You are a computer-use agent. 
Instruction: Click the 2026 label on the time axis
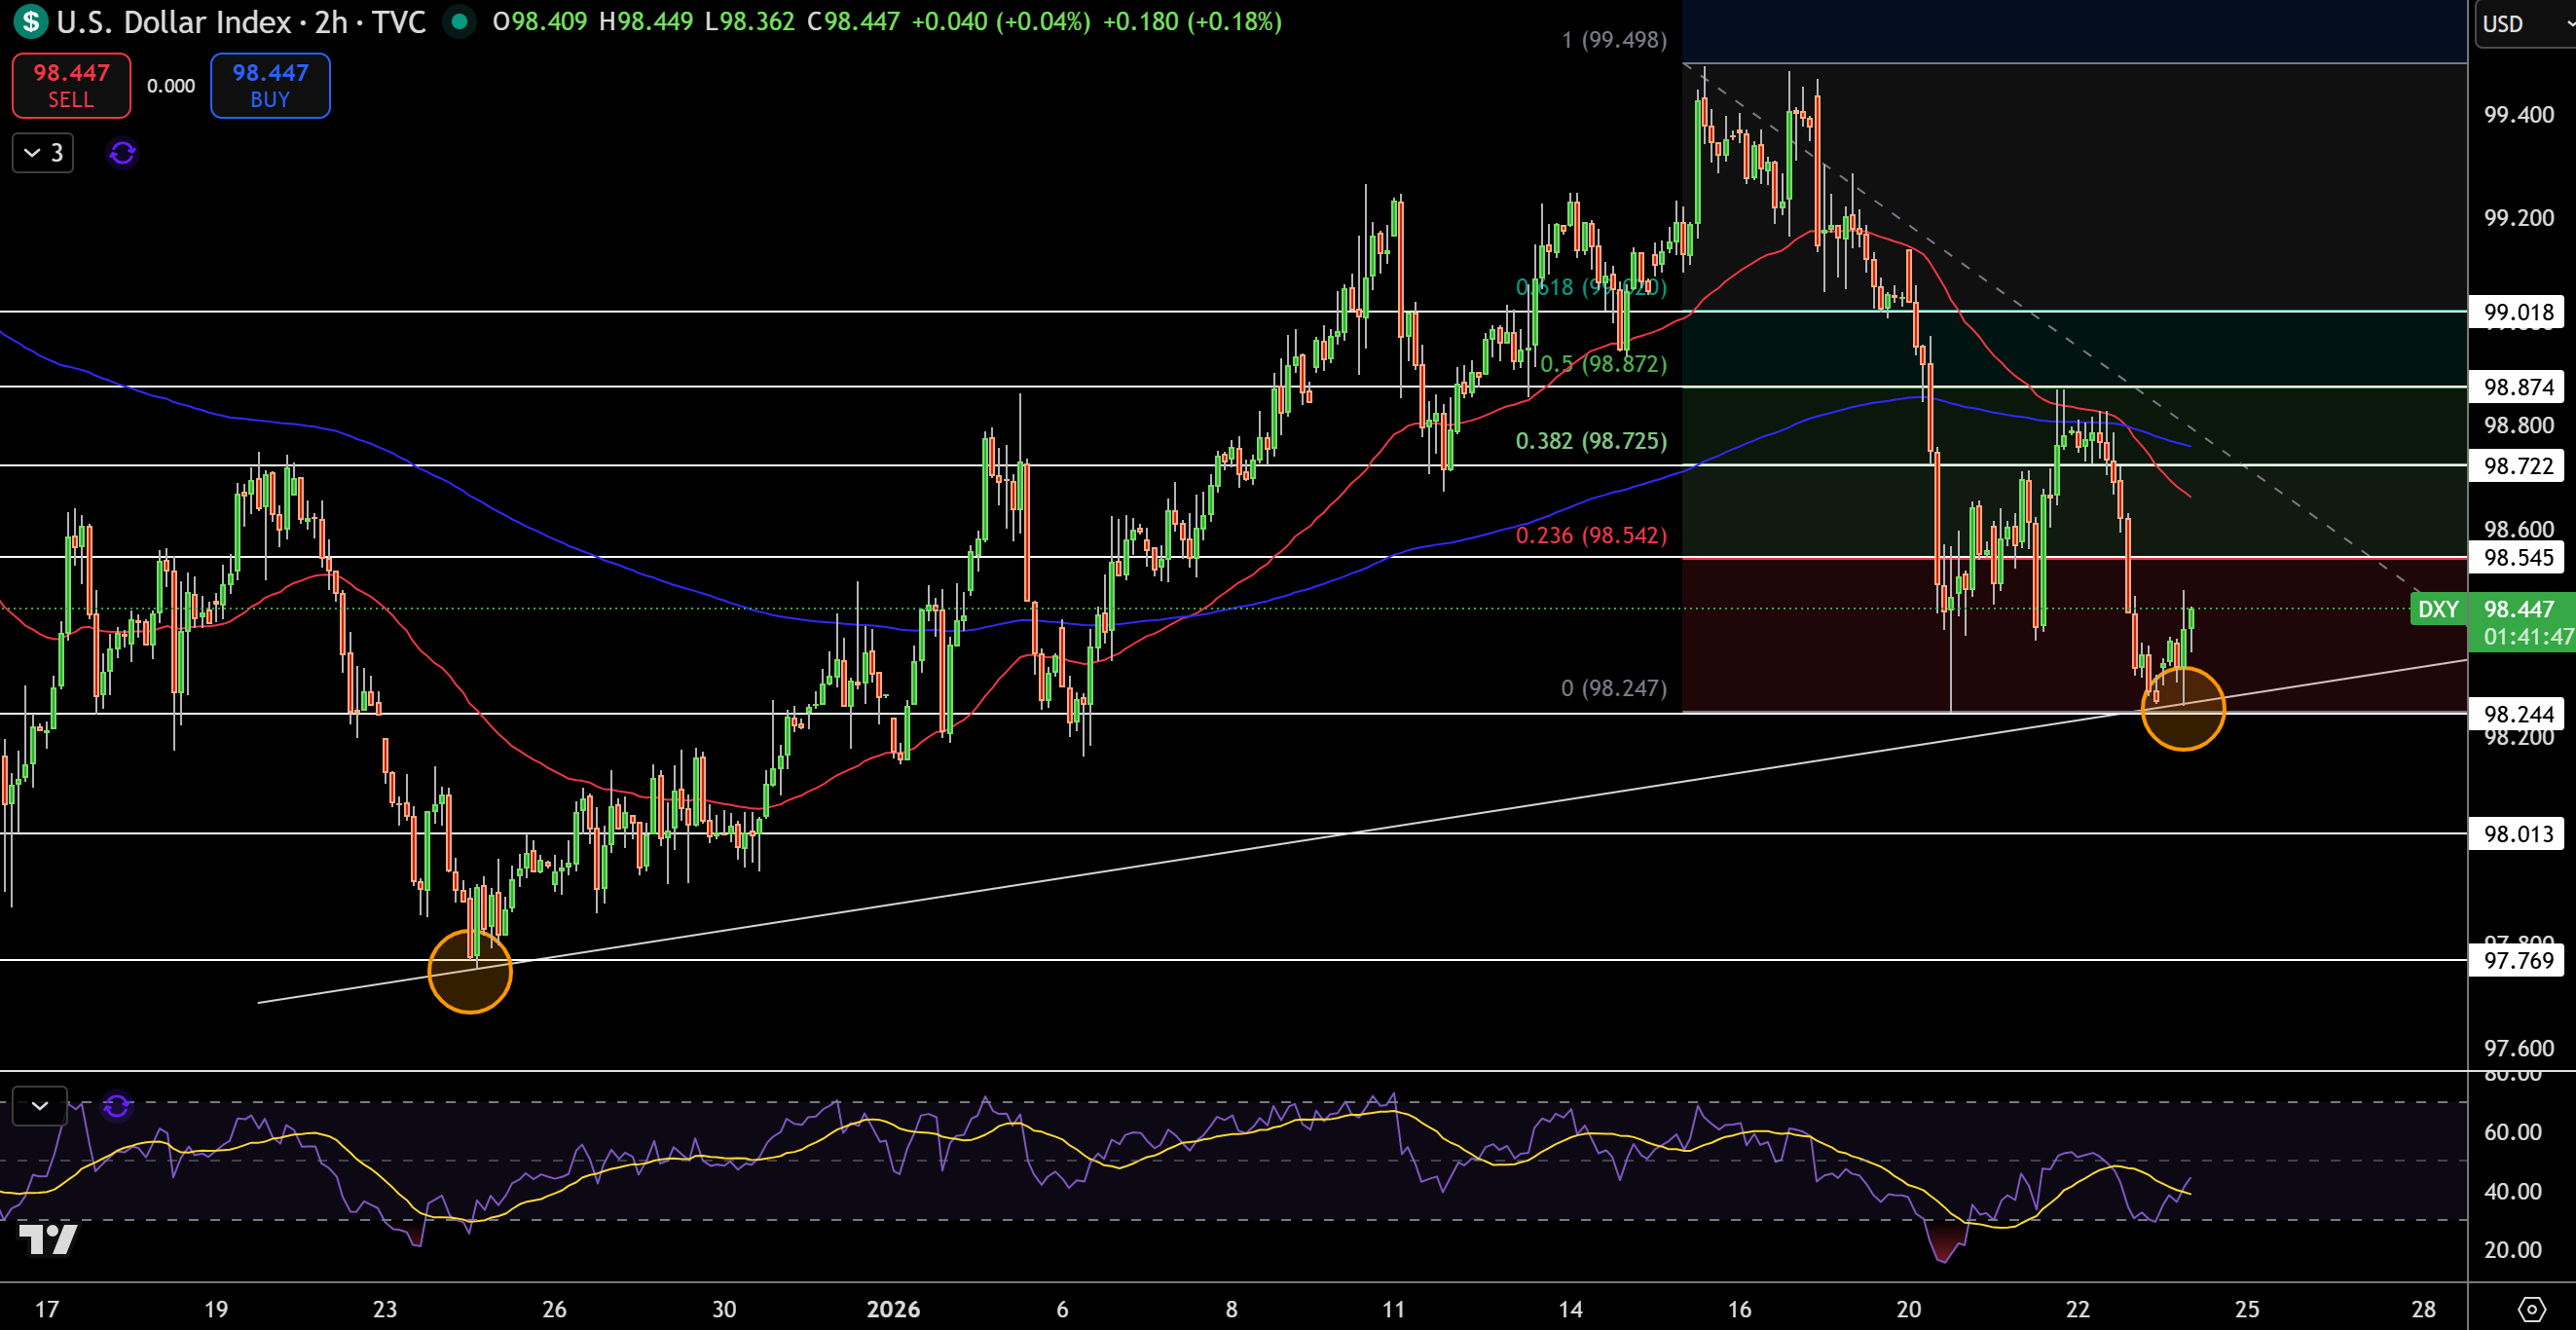click(x=897, y=1309)
